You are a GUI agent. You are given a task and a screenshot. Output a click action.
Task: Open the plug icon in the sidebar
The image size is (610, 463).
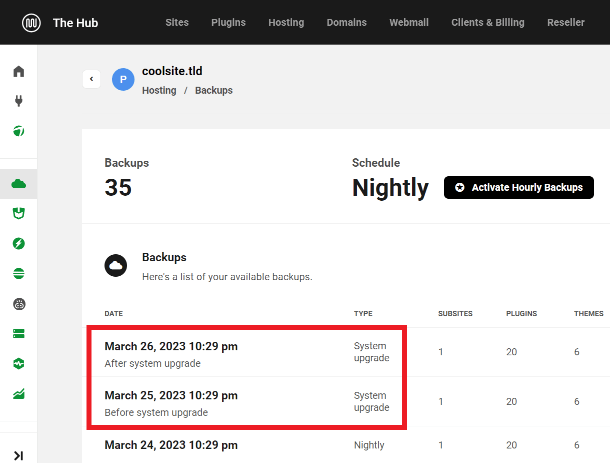[18, 101]
